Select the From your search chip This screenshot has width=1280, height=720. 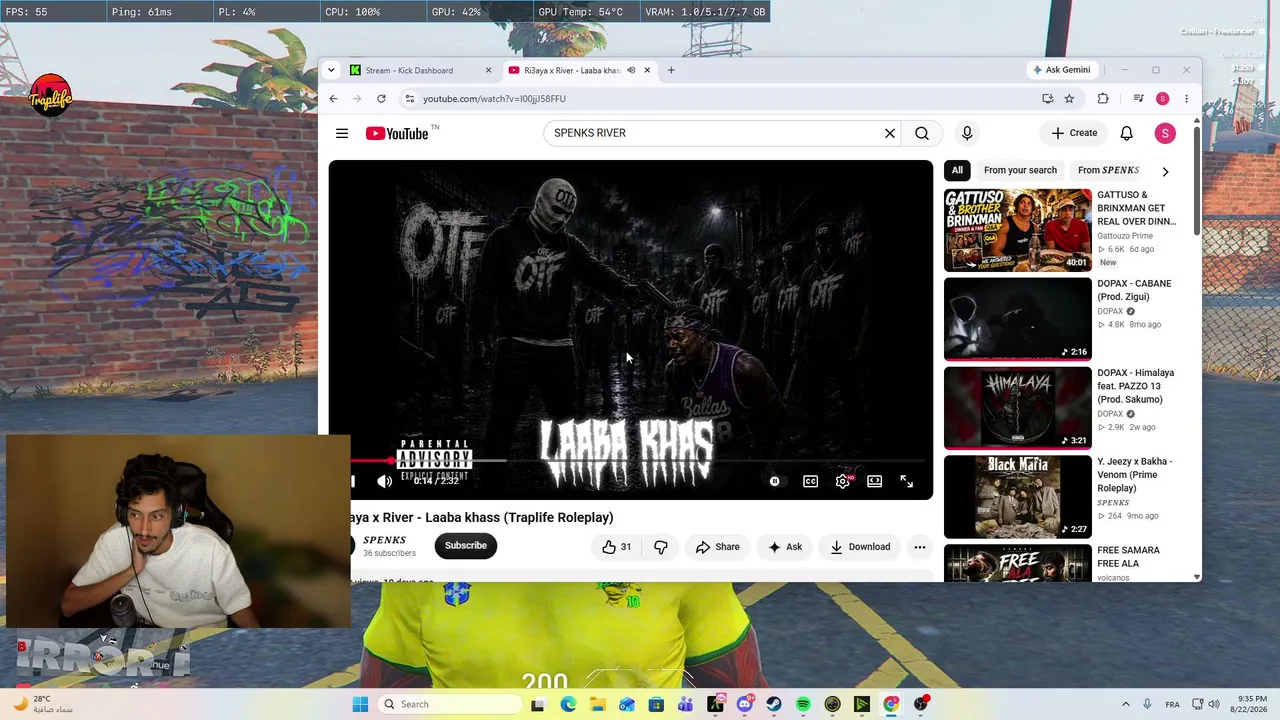pos(1020,170)
